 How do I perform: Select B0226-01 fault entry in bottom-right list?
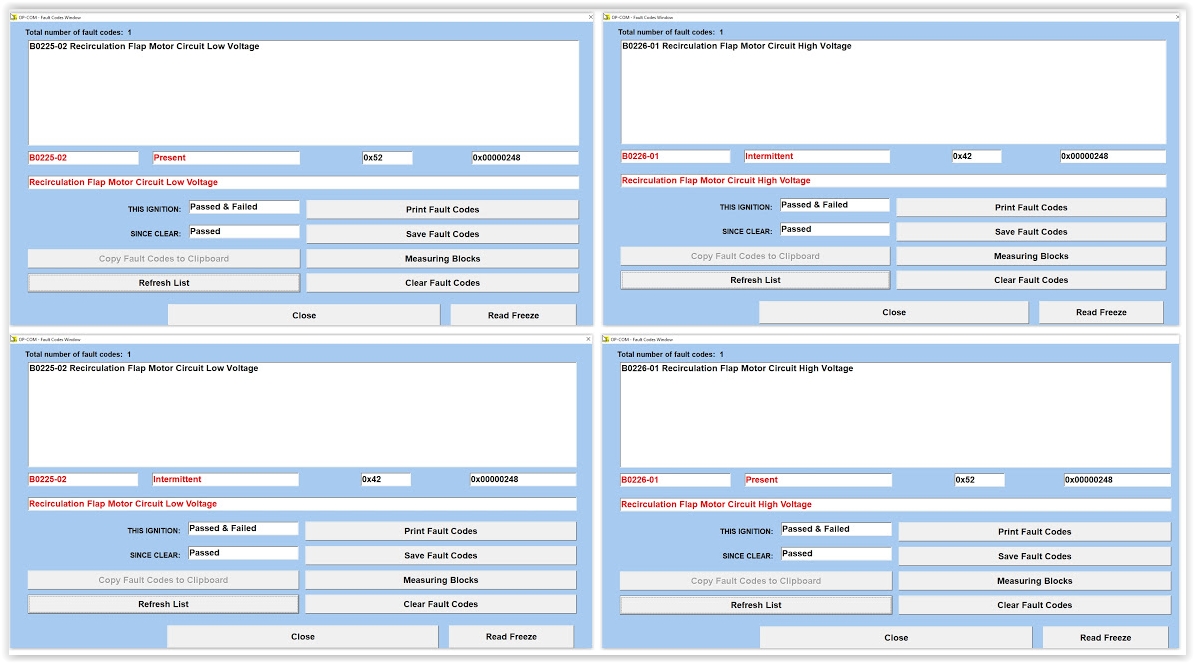coord(737,369)
